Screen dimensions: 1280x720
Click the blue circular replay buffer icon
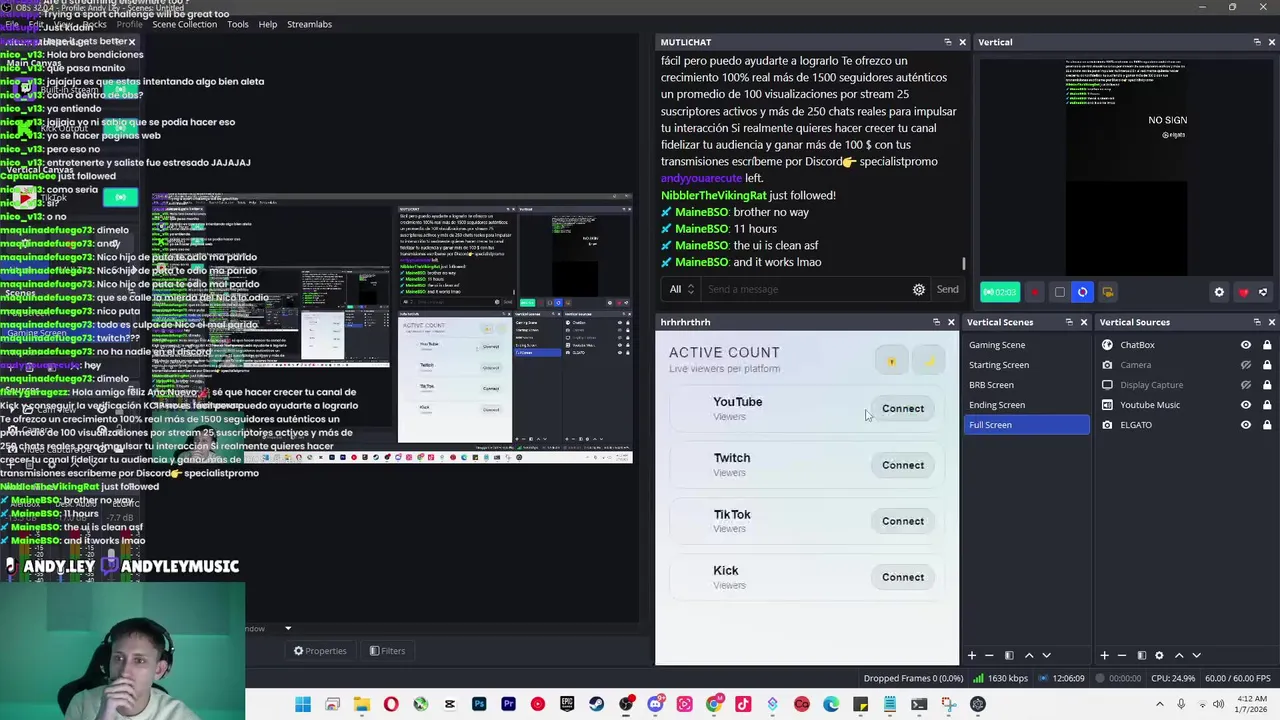[1083, 292]
